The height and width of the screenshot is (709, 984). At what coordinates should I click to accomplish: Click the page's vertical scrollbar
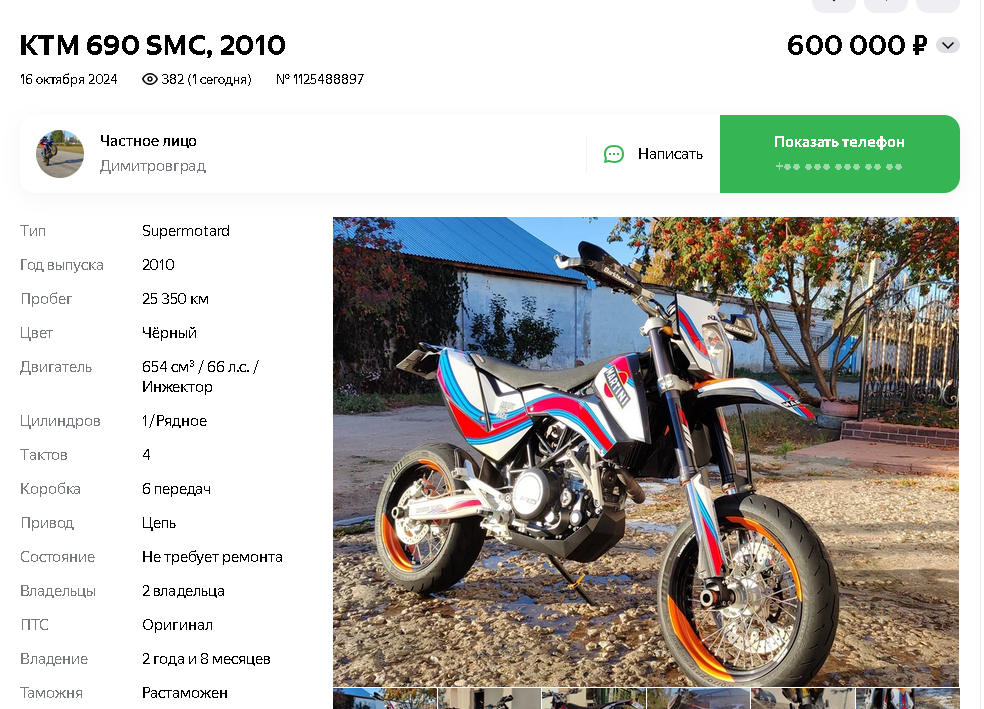point(981,354)
